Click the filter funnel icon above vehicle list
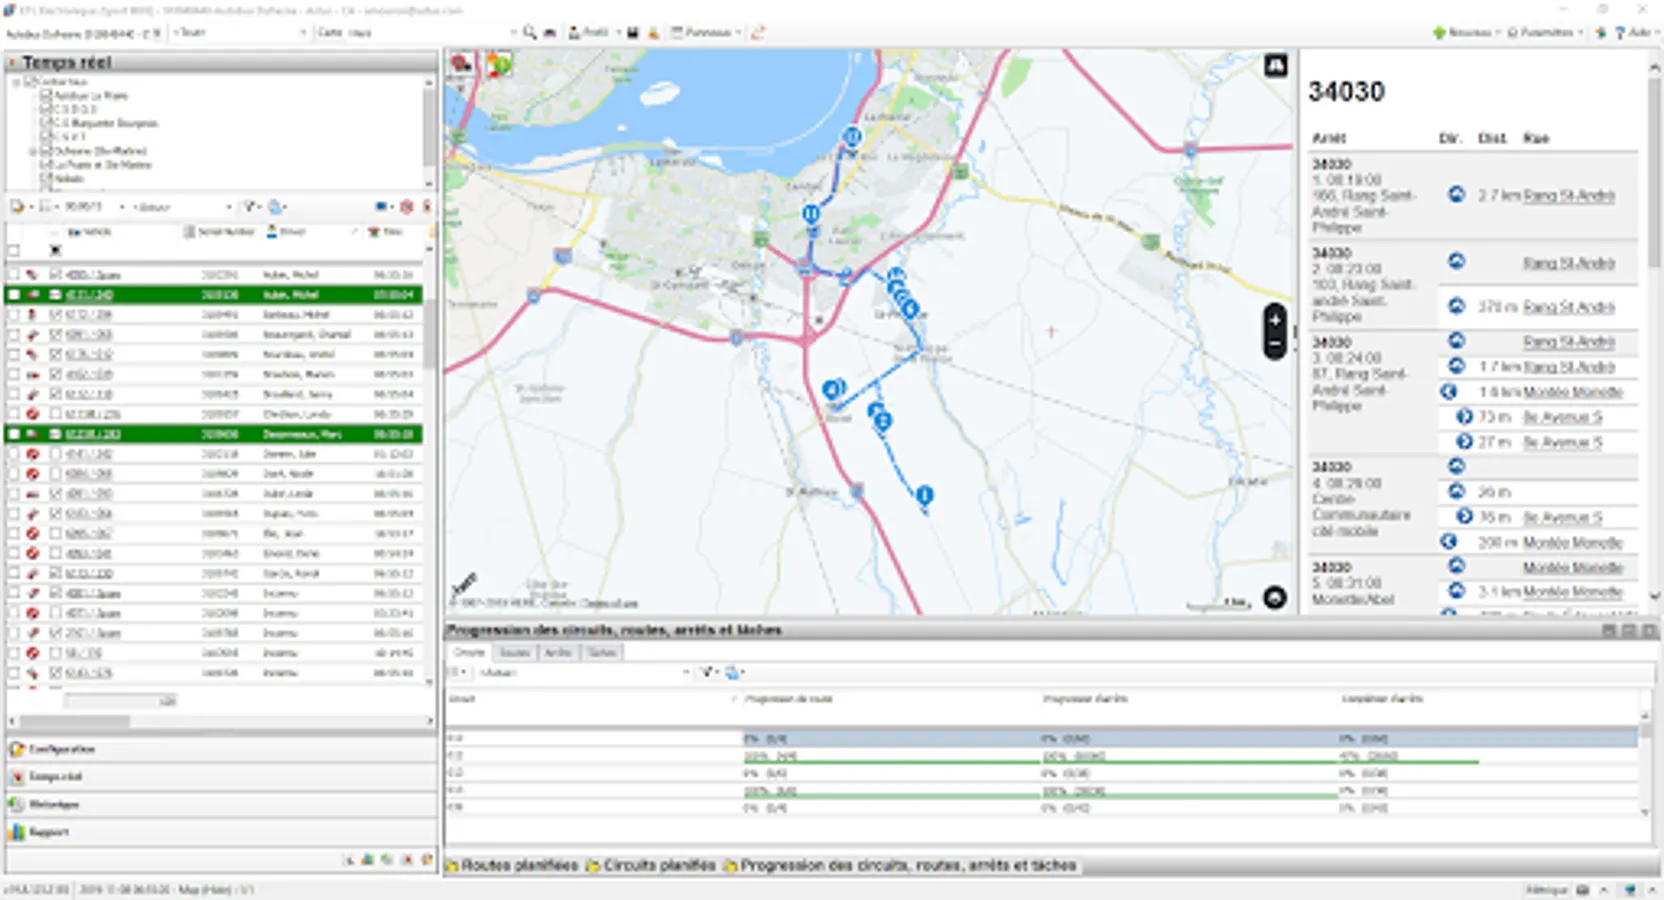Image resolution: width=1664 pixels, height=900 pixels. point(249,207)
